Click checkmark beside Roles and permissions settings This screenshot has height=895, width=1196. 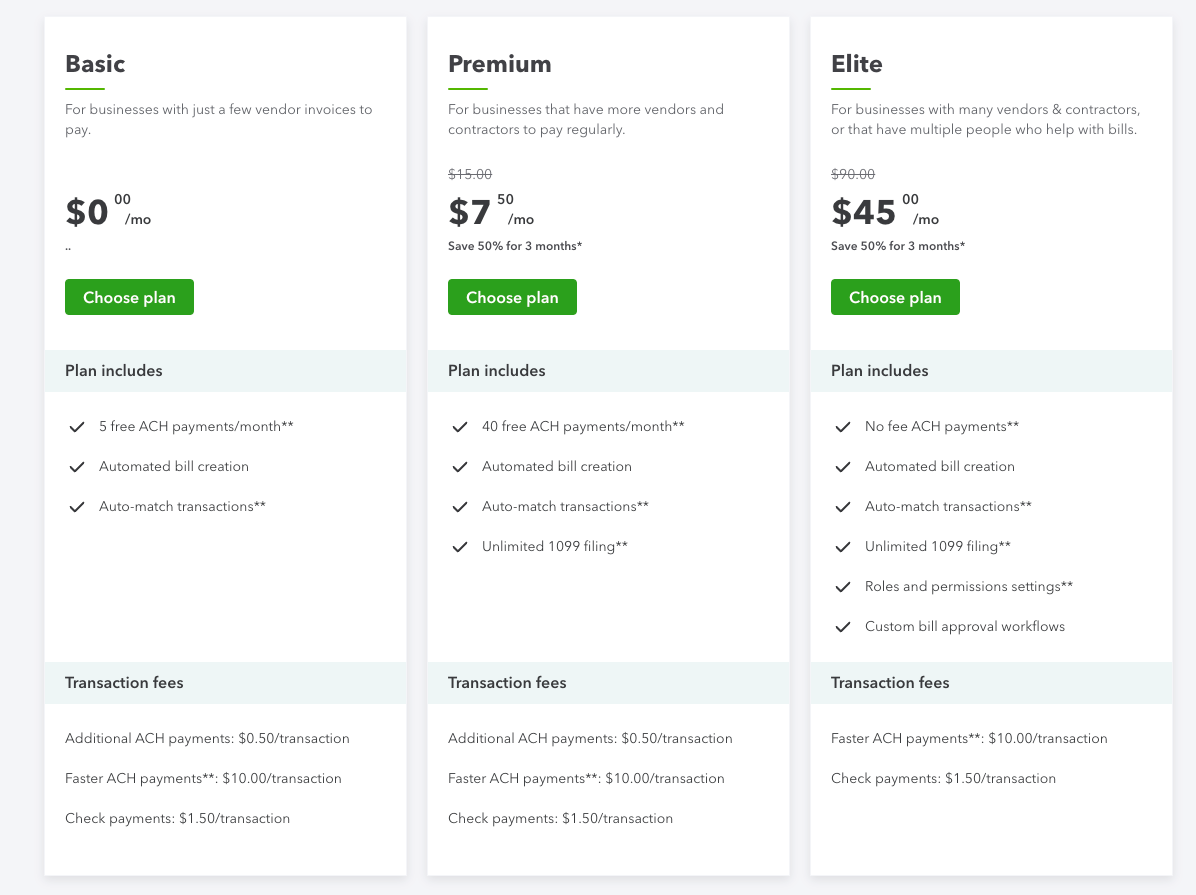click(x=843, y=587)
